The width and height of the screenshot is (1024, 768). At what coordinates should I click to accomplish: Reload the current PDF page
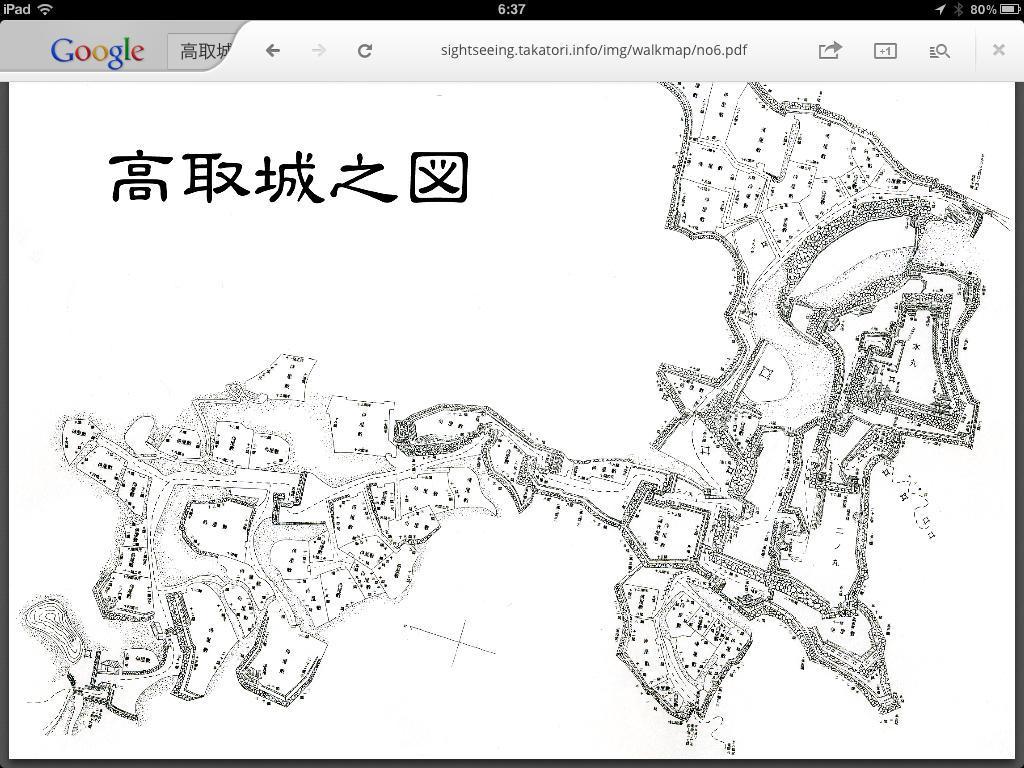click(365, 50)
